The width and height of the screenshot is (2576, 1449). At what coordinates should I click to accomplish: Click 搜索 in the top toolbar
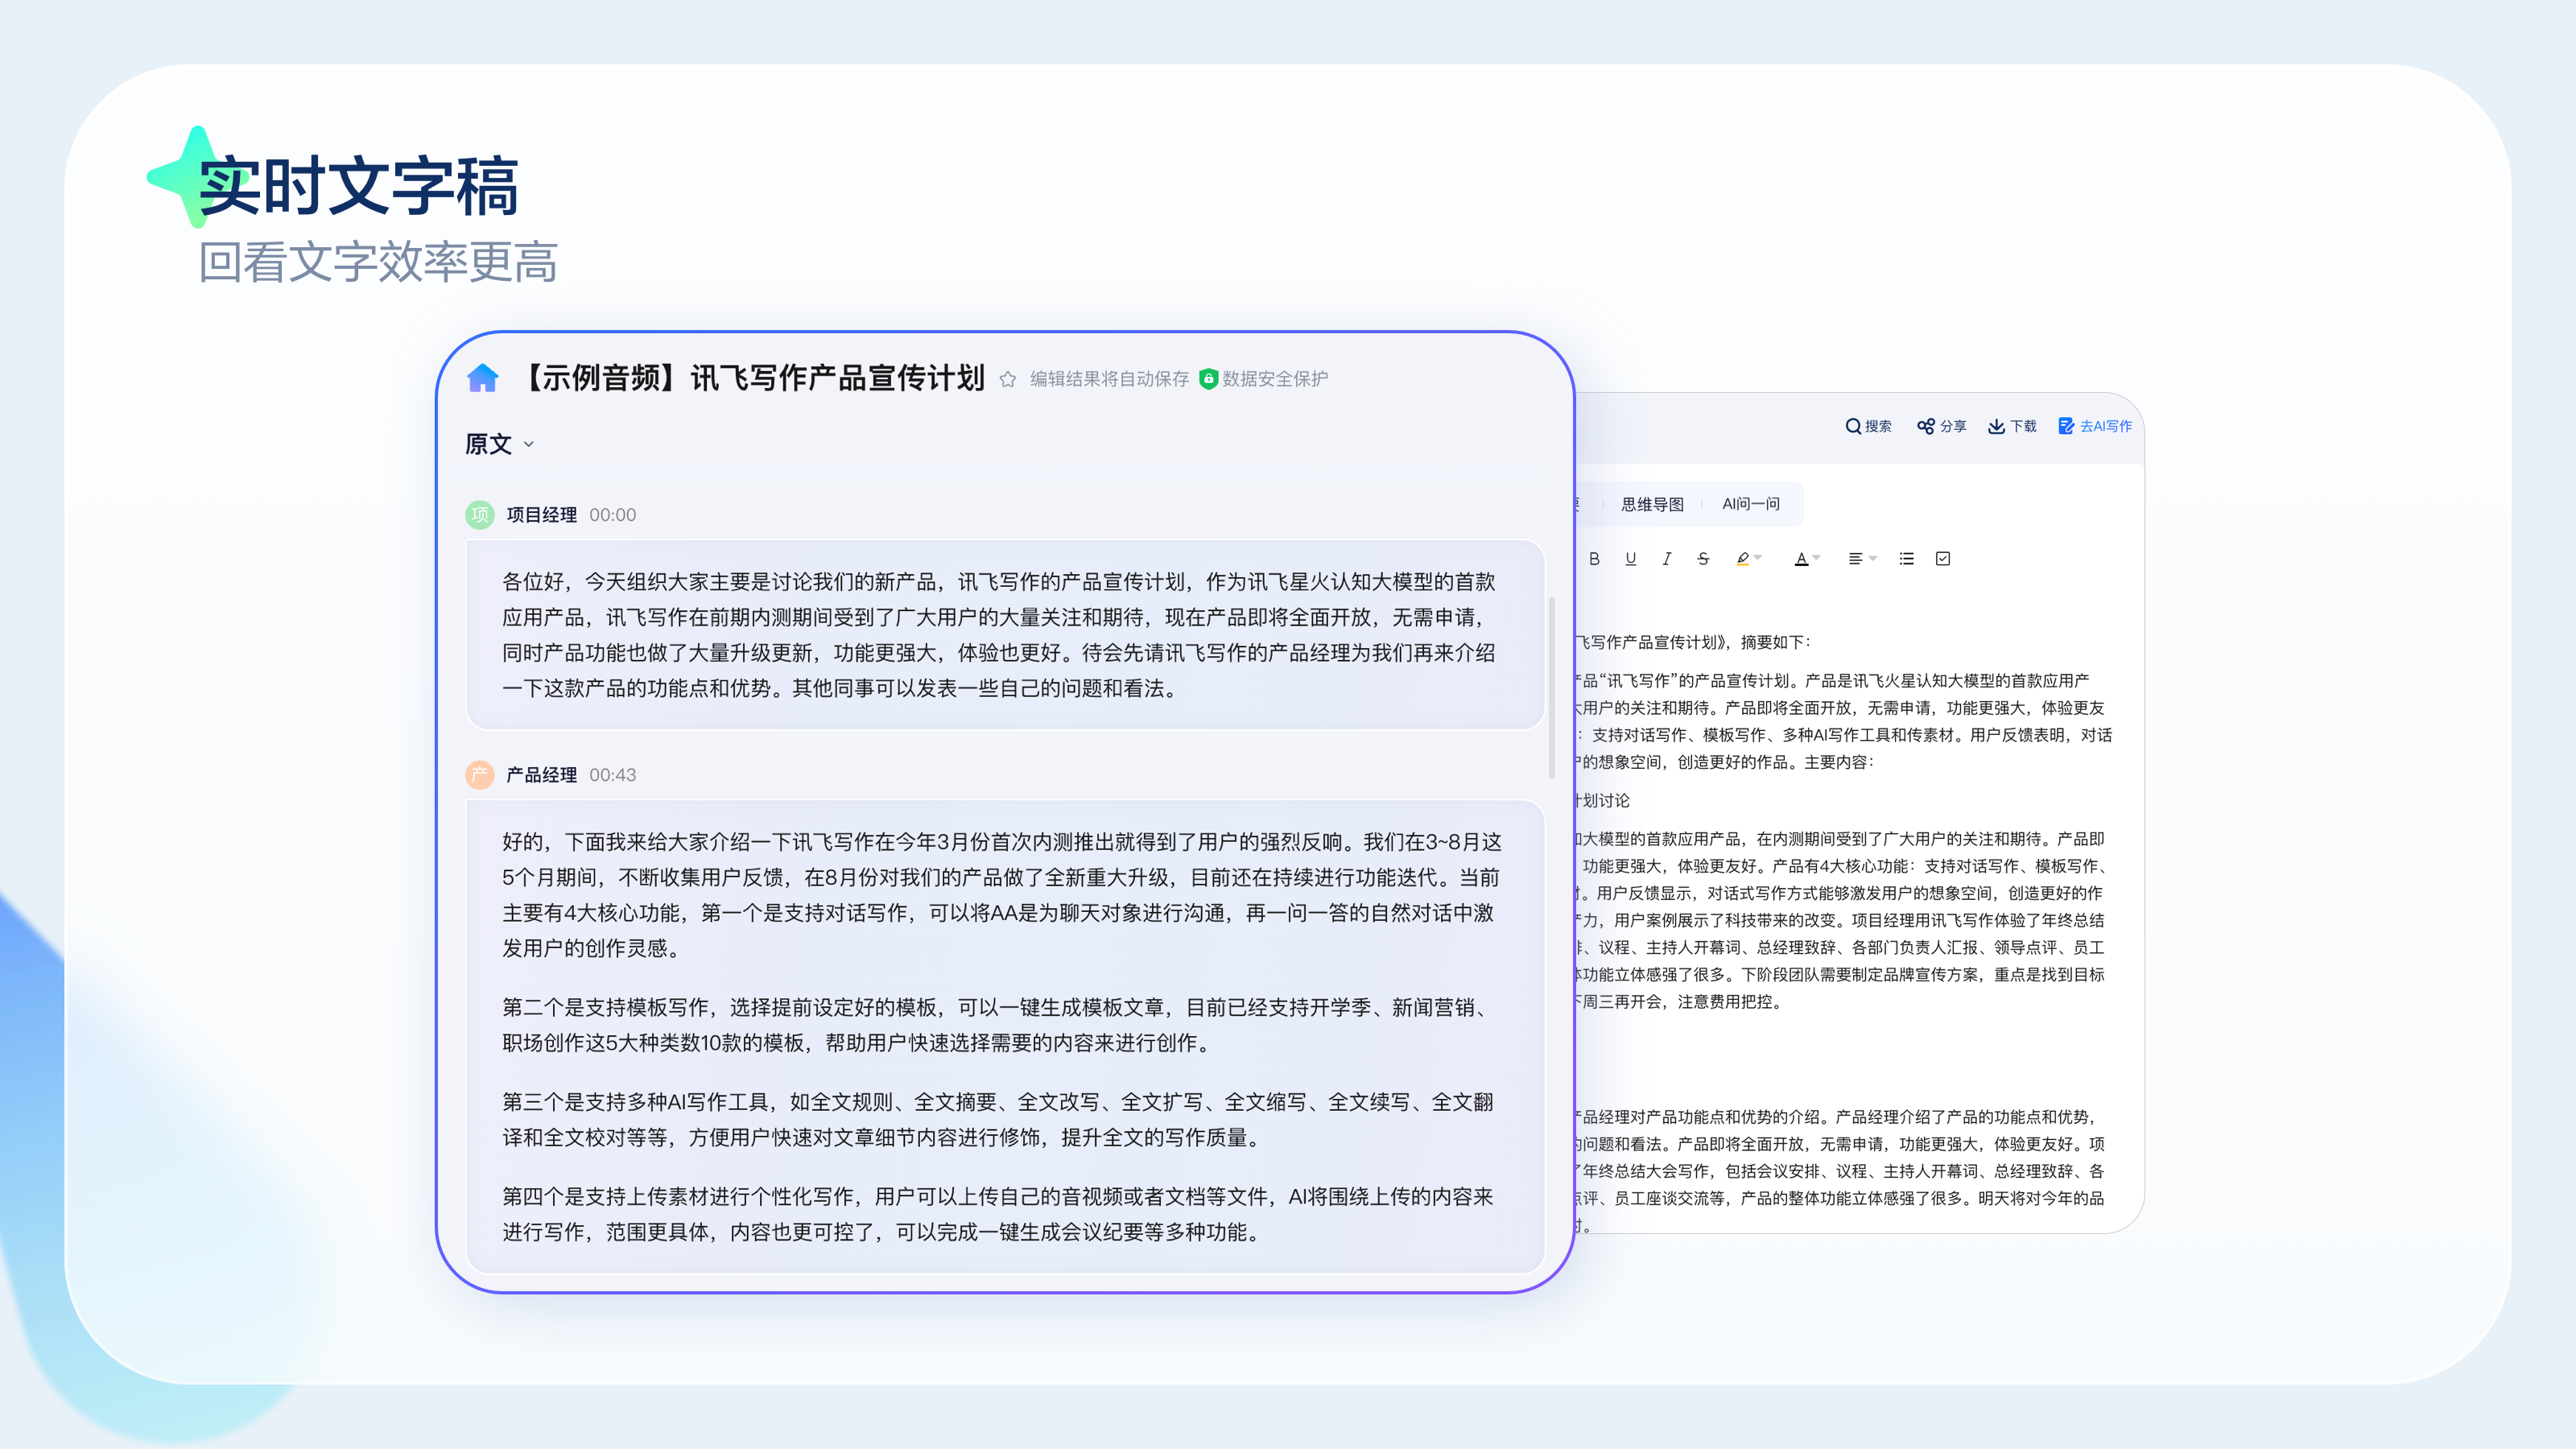tap(1868, 426)
